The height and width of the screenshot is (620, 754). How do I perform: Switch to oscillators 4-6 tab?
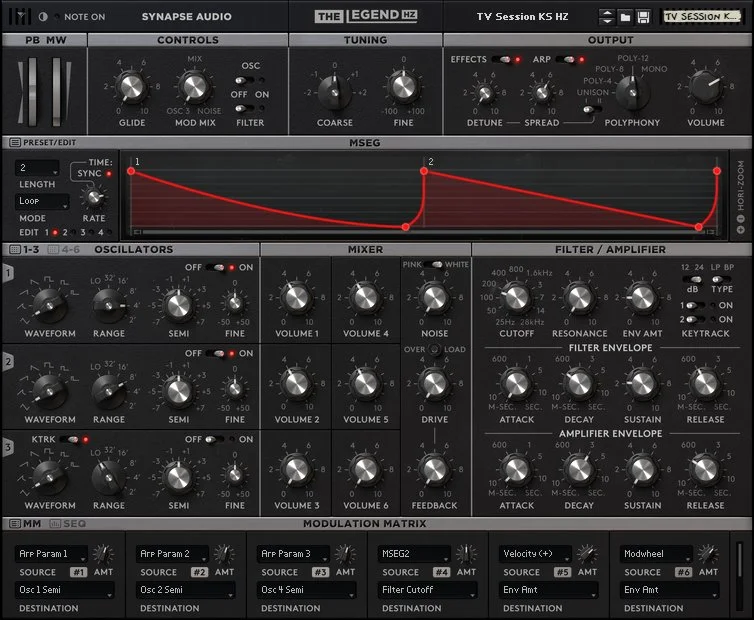point(64,249)
